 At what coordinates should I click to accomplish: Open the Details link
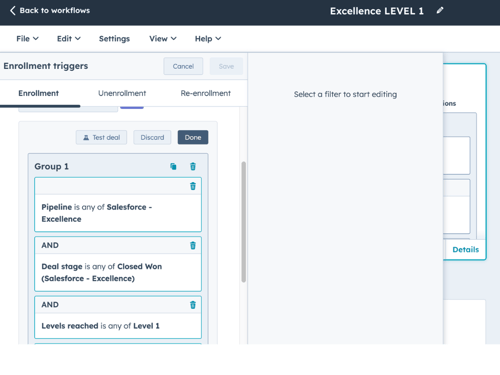465,249
